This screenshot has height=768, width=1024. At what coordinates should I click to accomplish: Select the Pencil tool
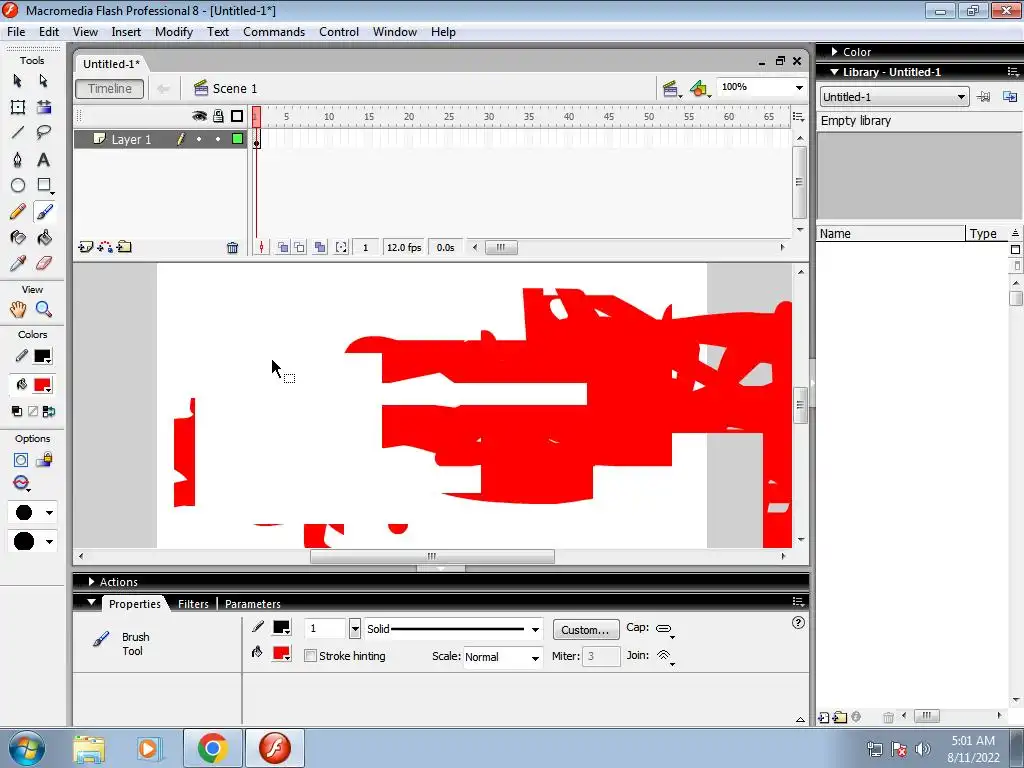(18, 212)
